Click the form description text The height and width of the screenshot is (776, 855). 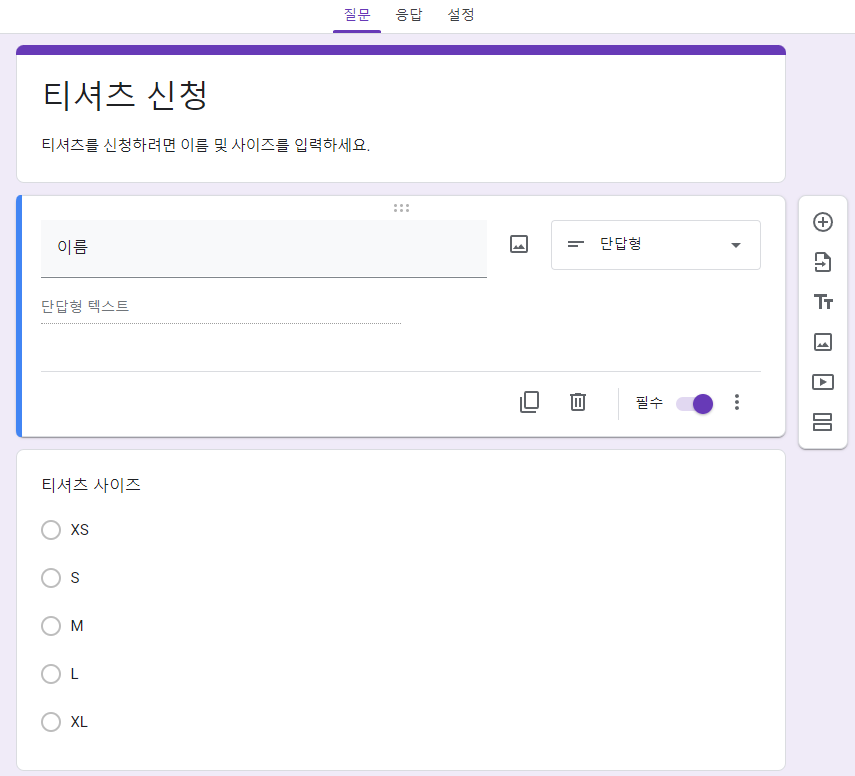206,145
